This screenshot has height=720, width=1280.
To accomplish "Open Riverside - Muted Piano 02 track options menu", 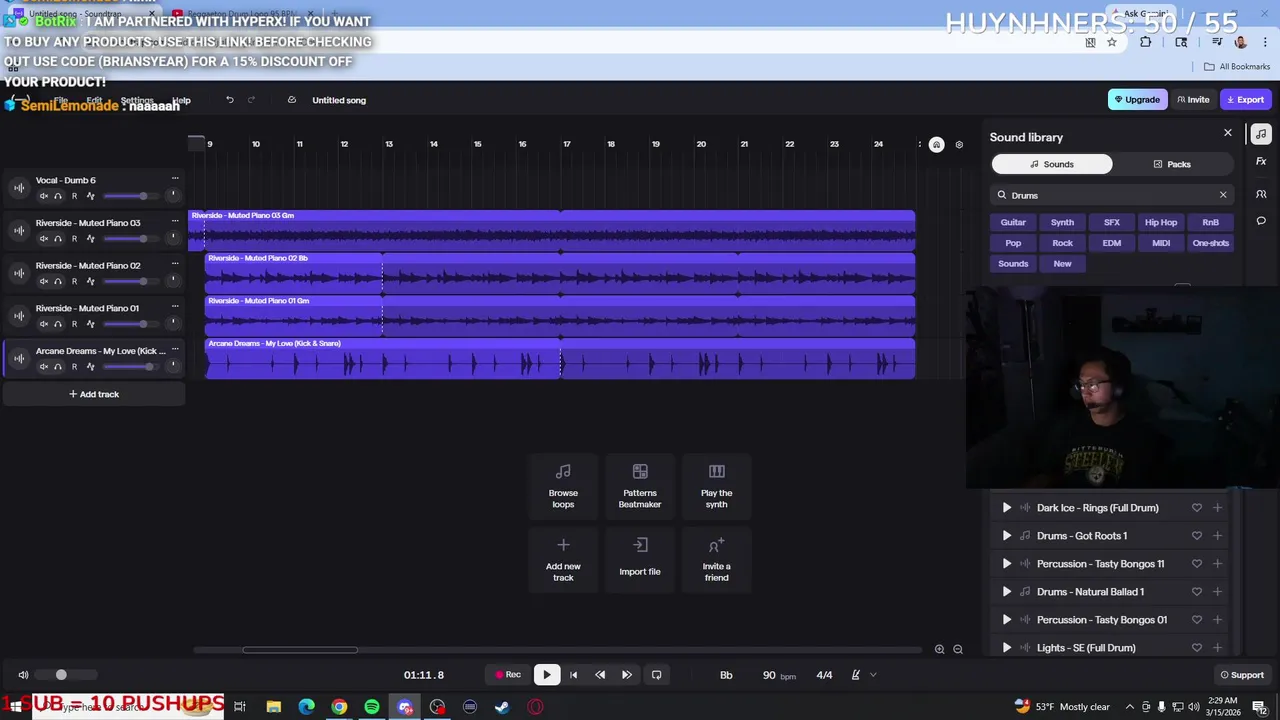I will tap(175, 265).
